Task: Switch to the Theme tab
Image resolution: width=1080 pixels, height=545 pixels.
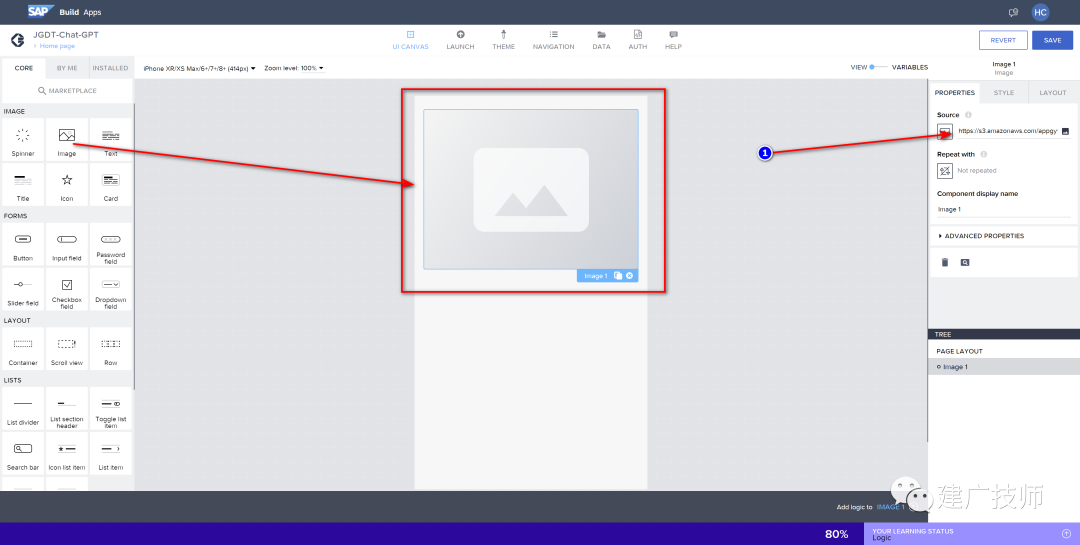Action: [503, 40]
